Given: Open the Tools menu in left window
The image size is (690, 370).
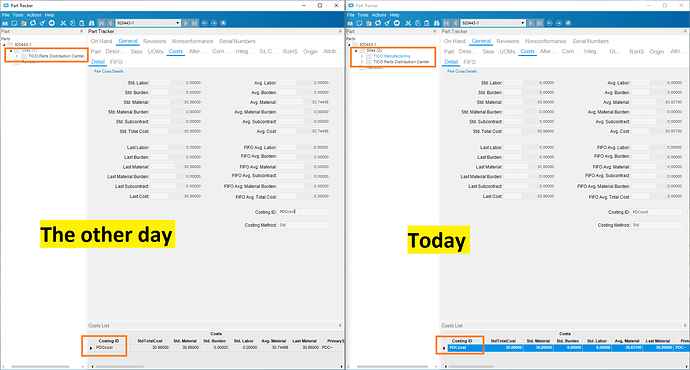Looking at the screenshot, I should click(18, 15).
